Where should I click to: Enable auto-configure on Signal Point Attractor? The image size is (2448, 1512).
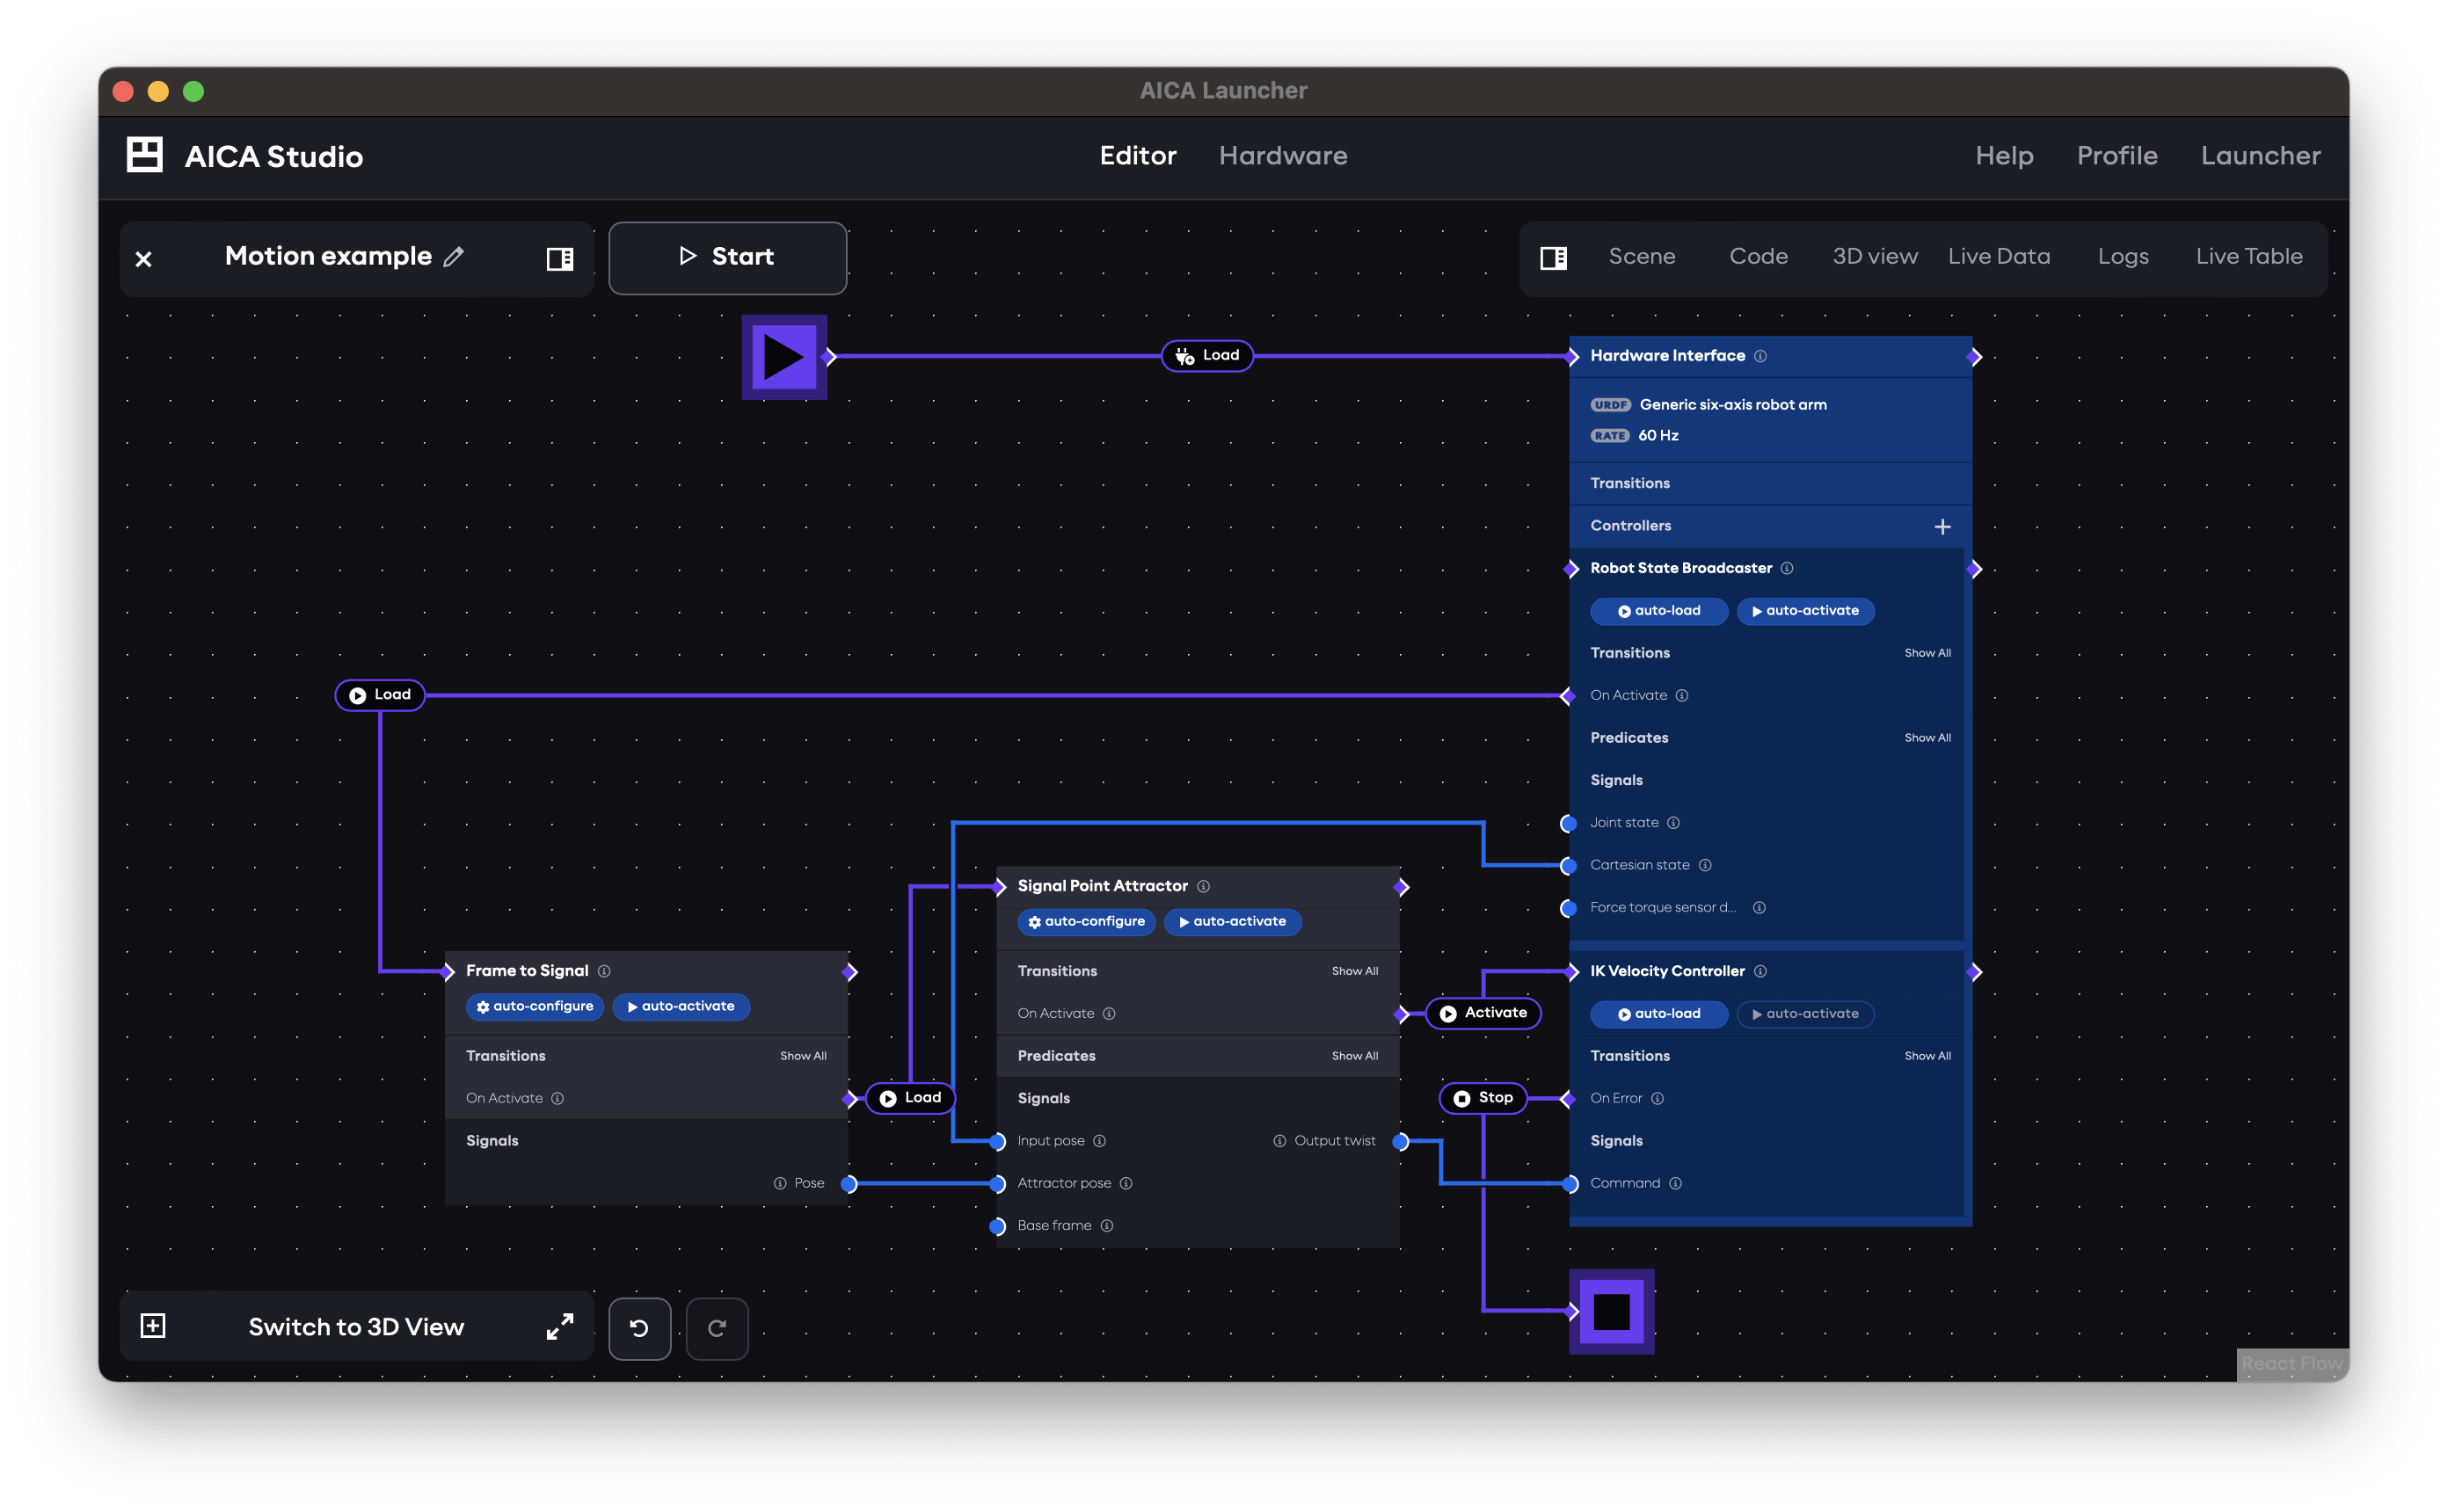pos(1086,922)
